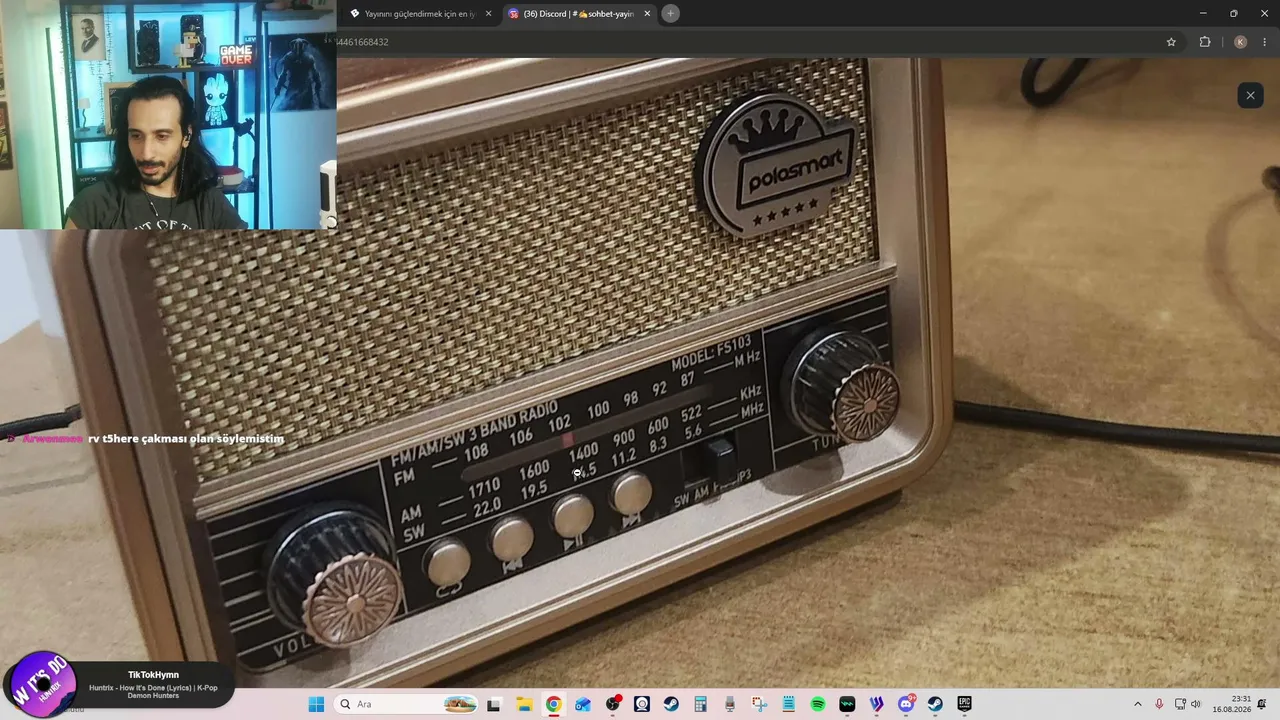The width and height of the screenshot is (1280, 720).
Task: Open the volume control in system tray
Action: pyautogui.click(x=1196, y=704)
